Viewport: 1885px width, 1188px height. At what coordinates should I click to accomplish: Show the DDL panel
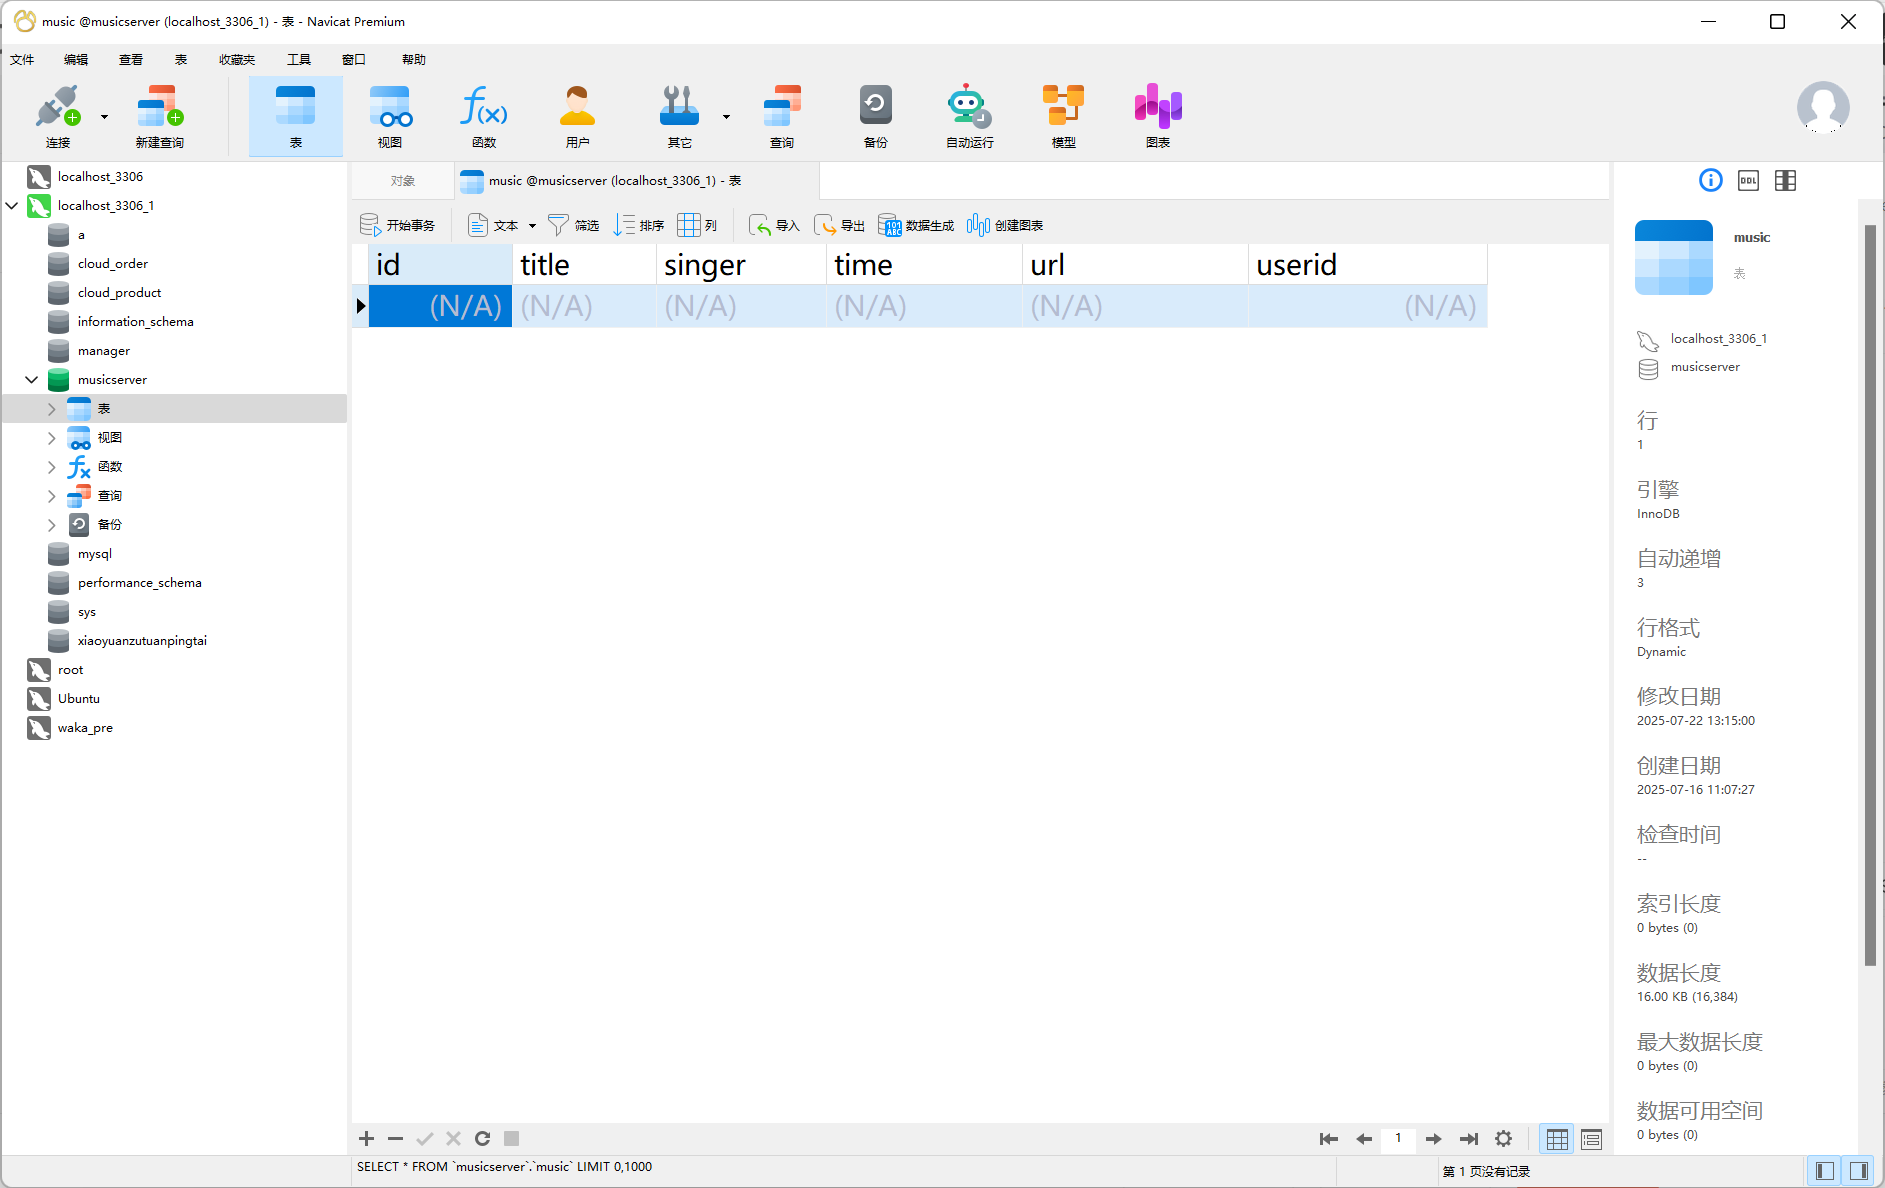pyautogui.click(x=1748, y=180)
